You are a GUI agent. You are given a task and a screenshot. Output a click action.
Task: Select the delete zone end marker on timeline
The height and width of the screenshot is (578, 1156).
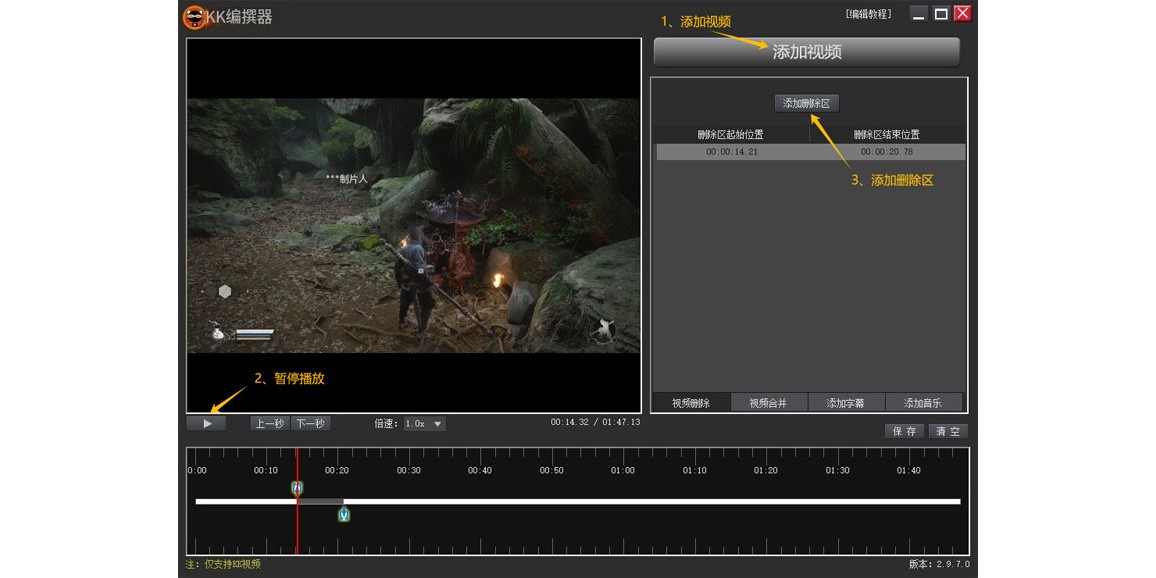(344, 514)
